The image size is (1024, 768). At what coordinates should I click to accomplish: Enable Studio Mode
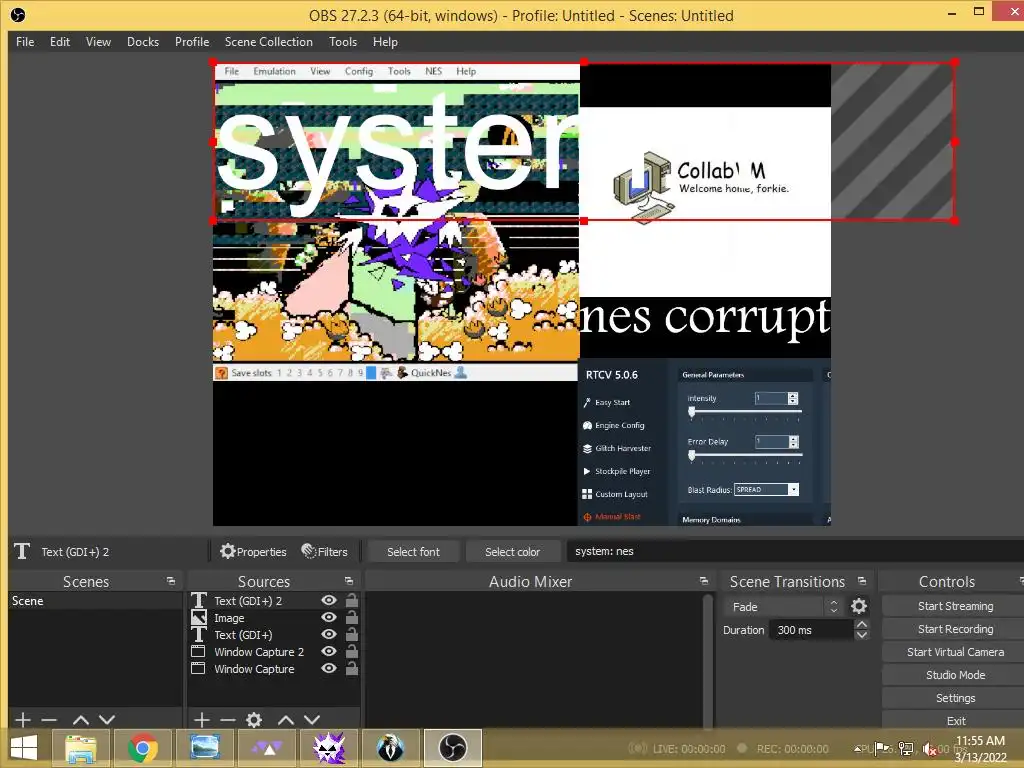[x=955, y=675]
